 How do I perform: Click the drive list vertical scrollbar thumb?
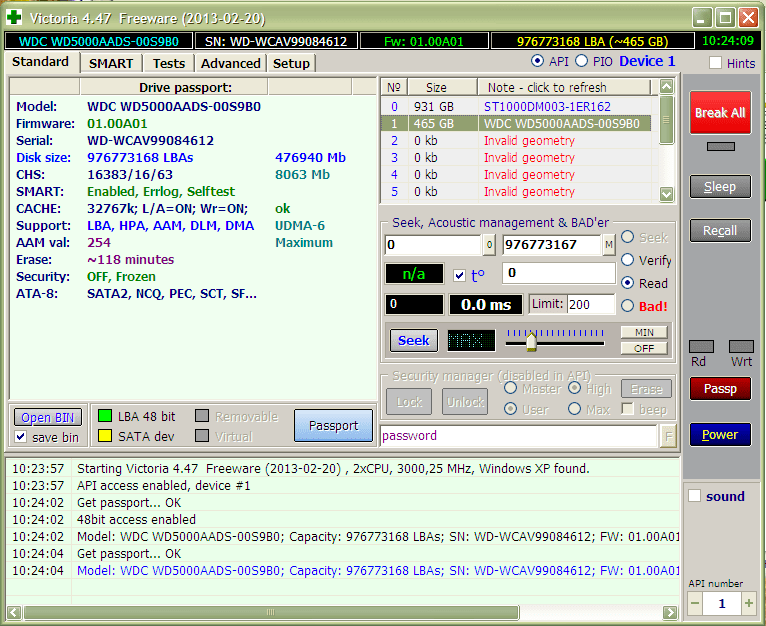(666, 120)
